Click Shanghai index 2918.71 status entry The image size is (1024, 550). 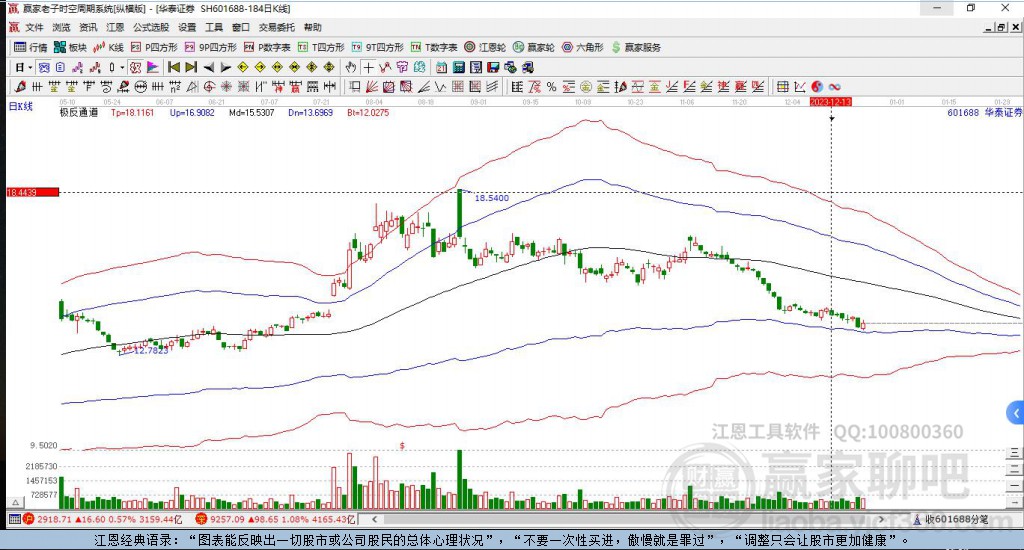[103, 519]
